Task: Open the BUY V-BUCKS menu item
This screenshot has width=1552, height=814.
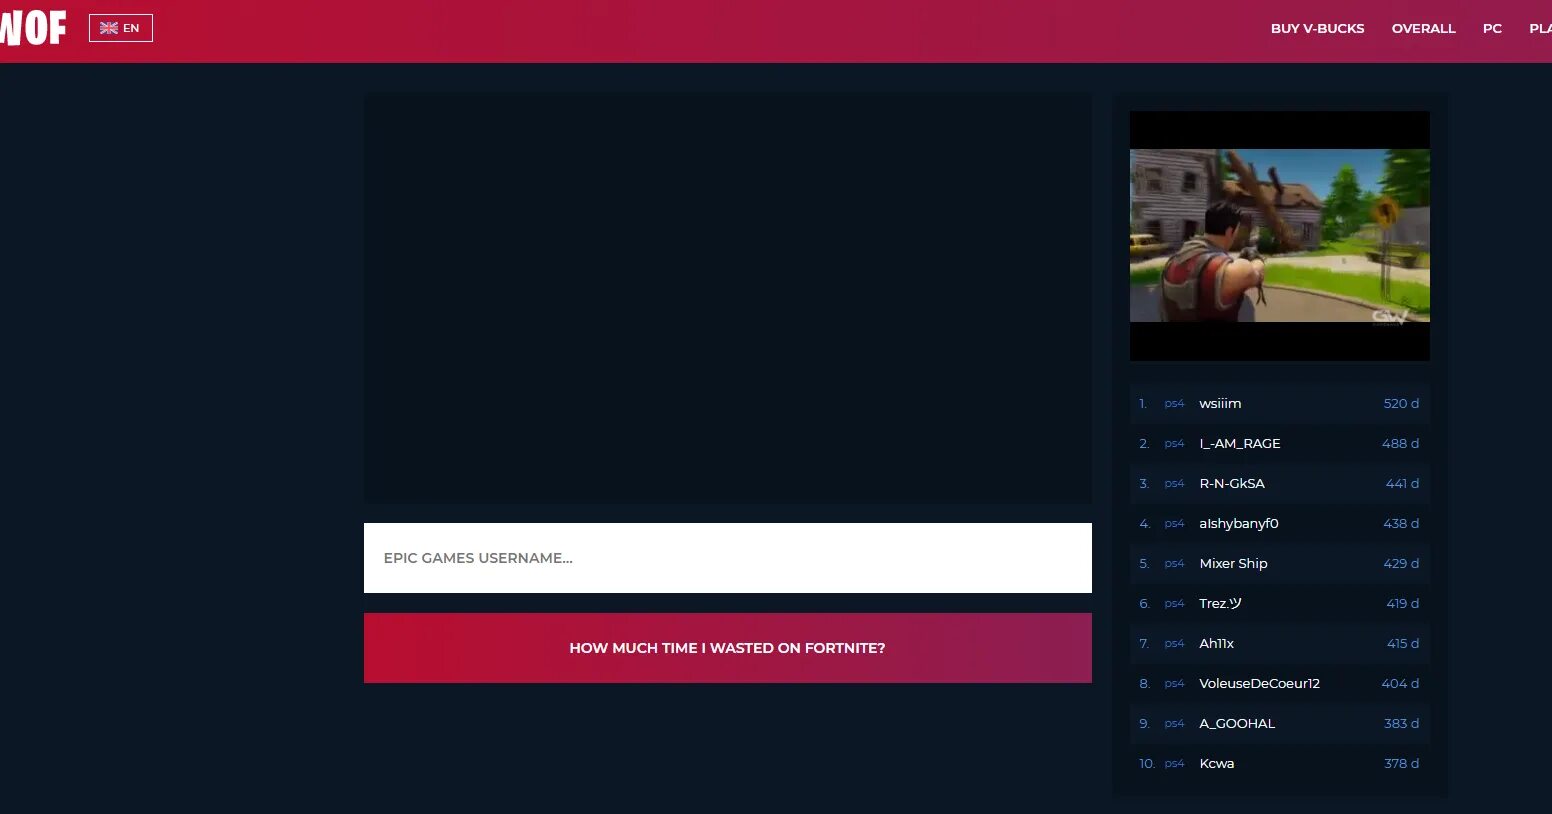Action: tap(1317, 28)
